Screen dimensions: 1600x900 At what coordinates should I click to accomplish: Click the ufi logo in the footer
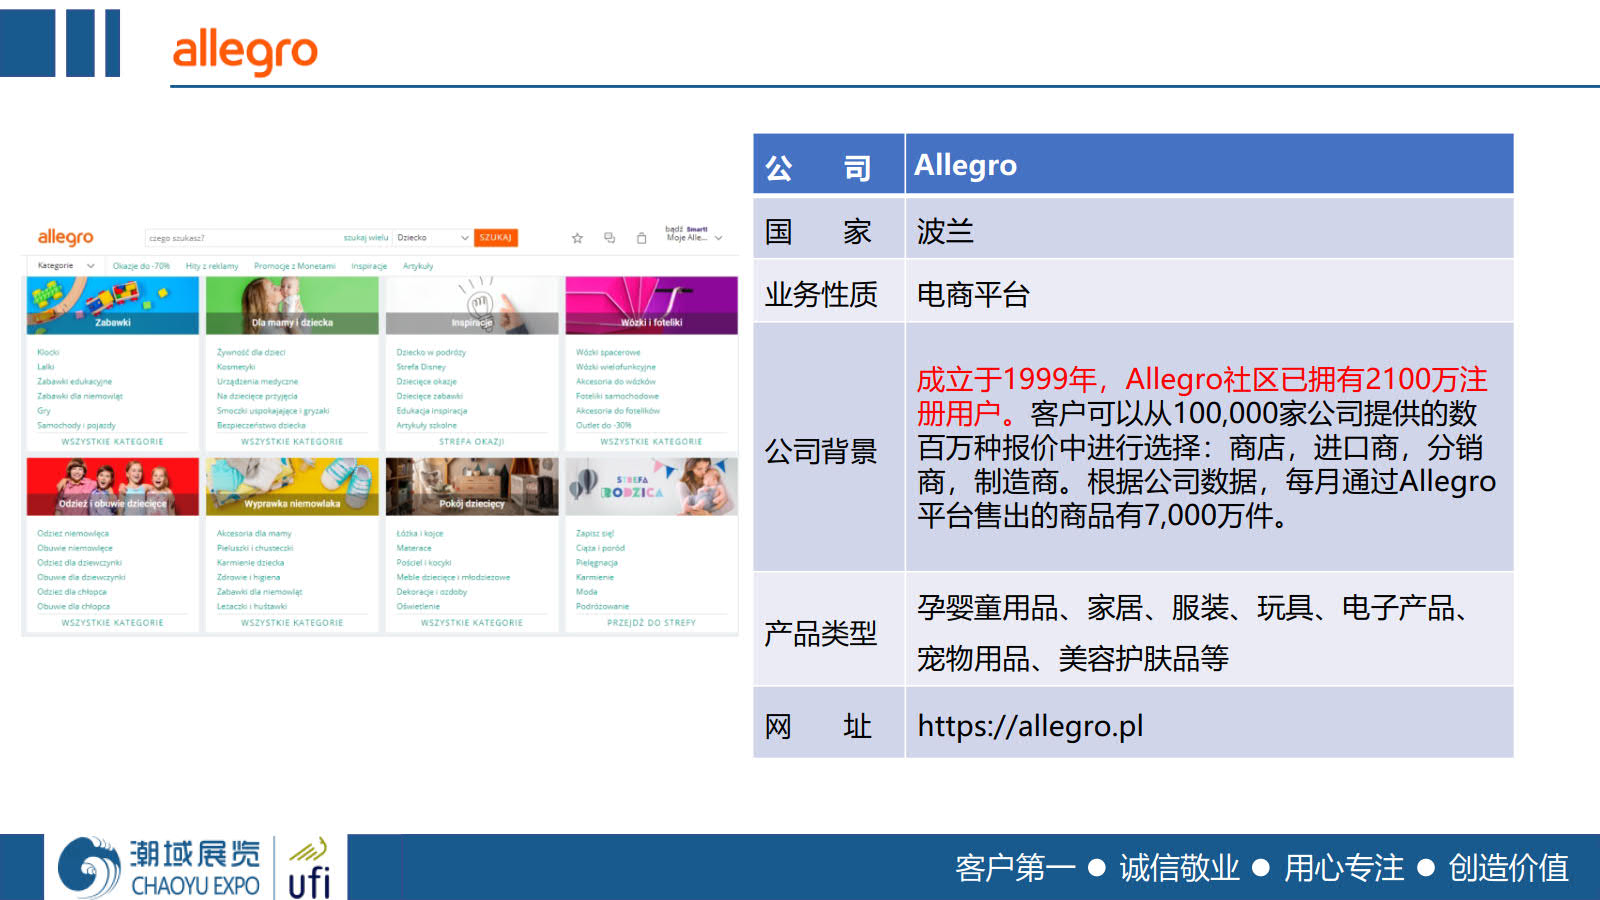point(309,869)
